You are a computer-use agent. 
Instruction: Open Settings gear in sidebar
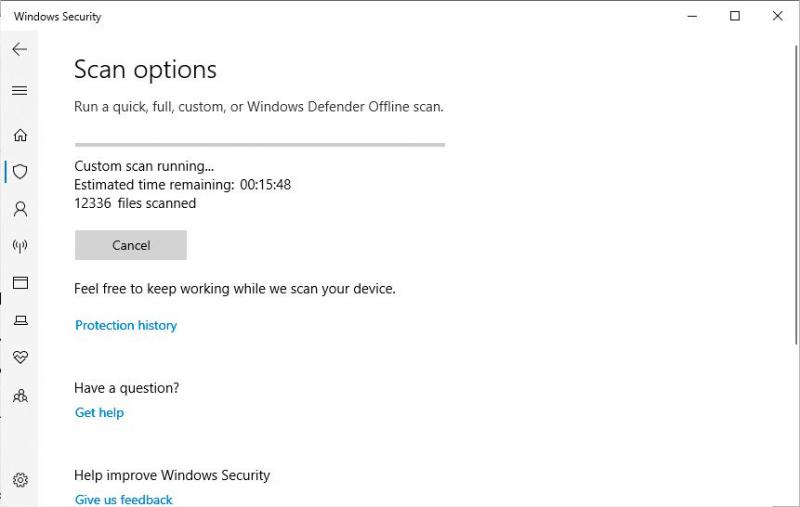coord(20,481)
